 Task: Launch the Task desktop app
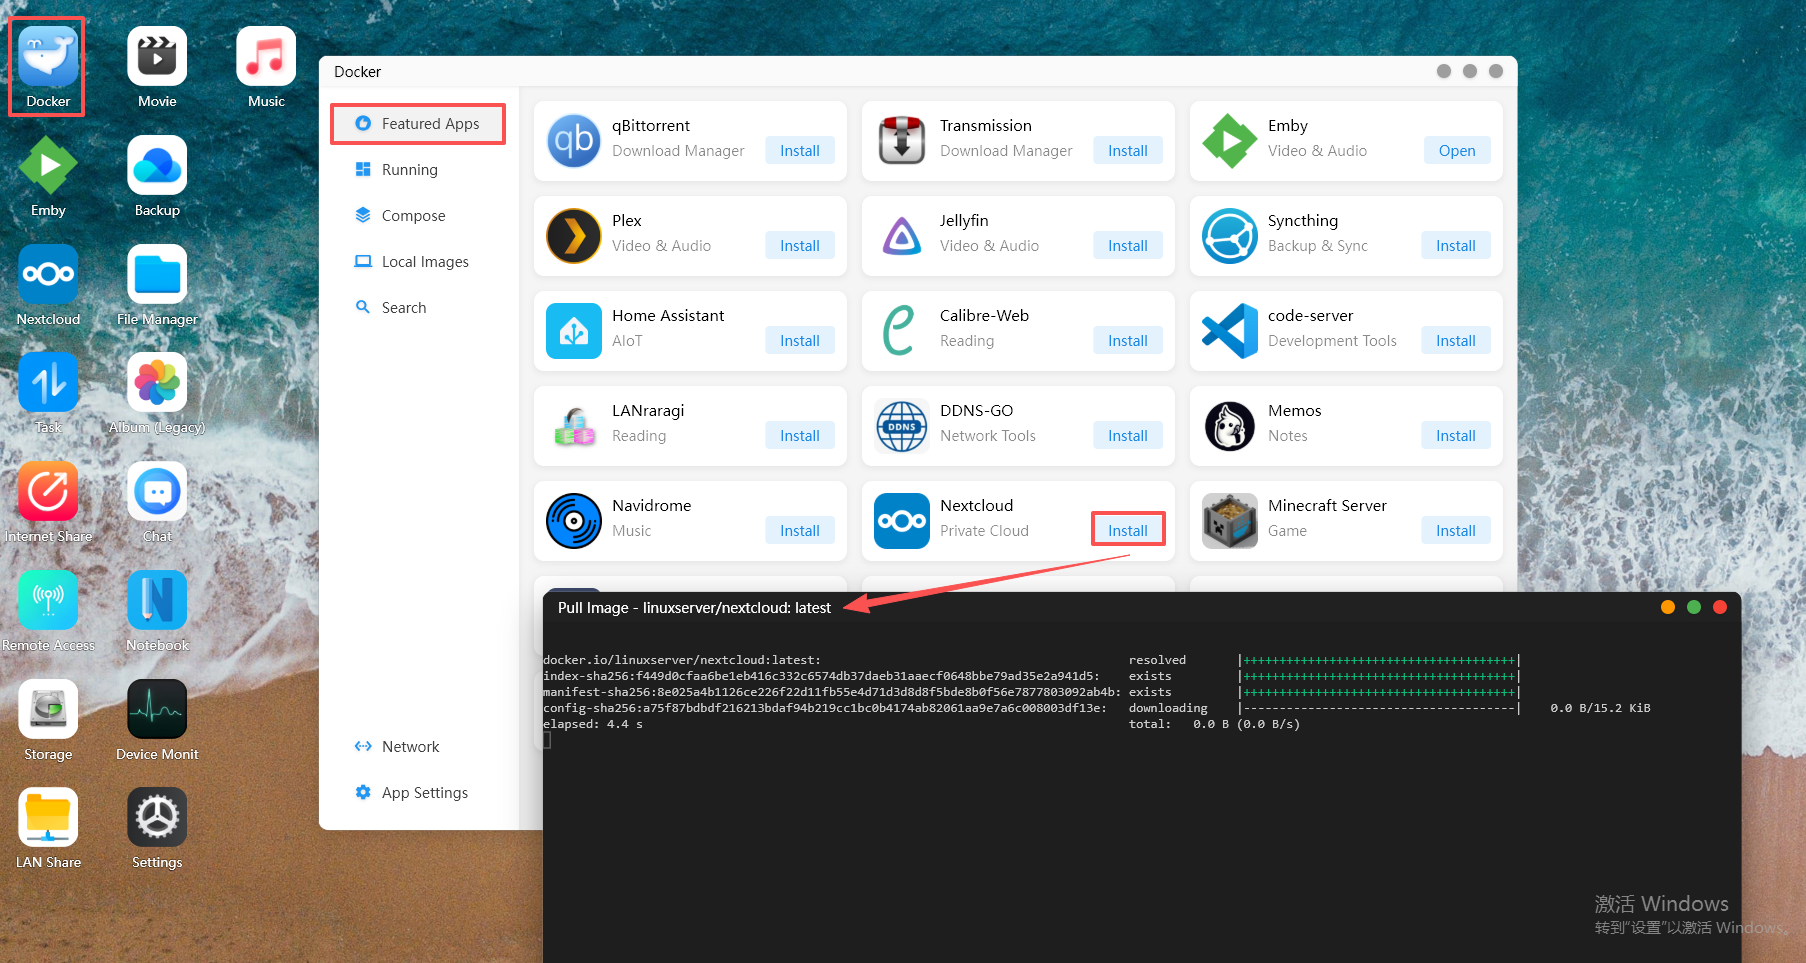coord(48,382)
